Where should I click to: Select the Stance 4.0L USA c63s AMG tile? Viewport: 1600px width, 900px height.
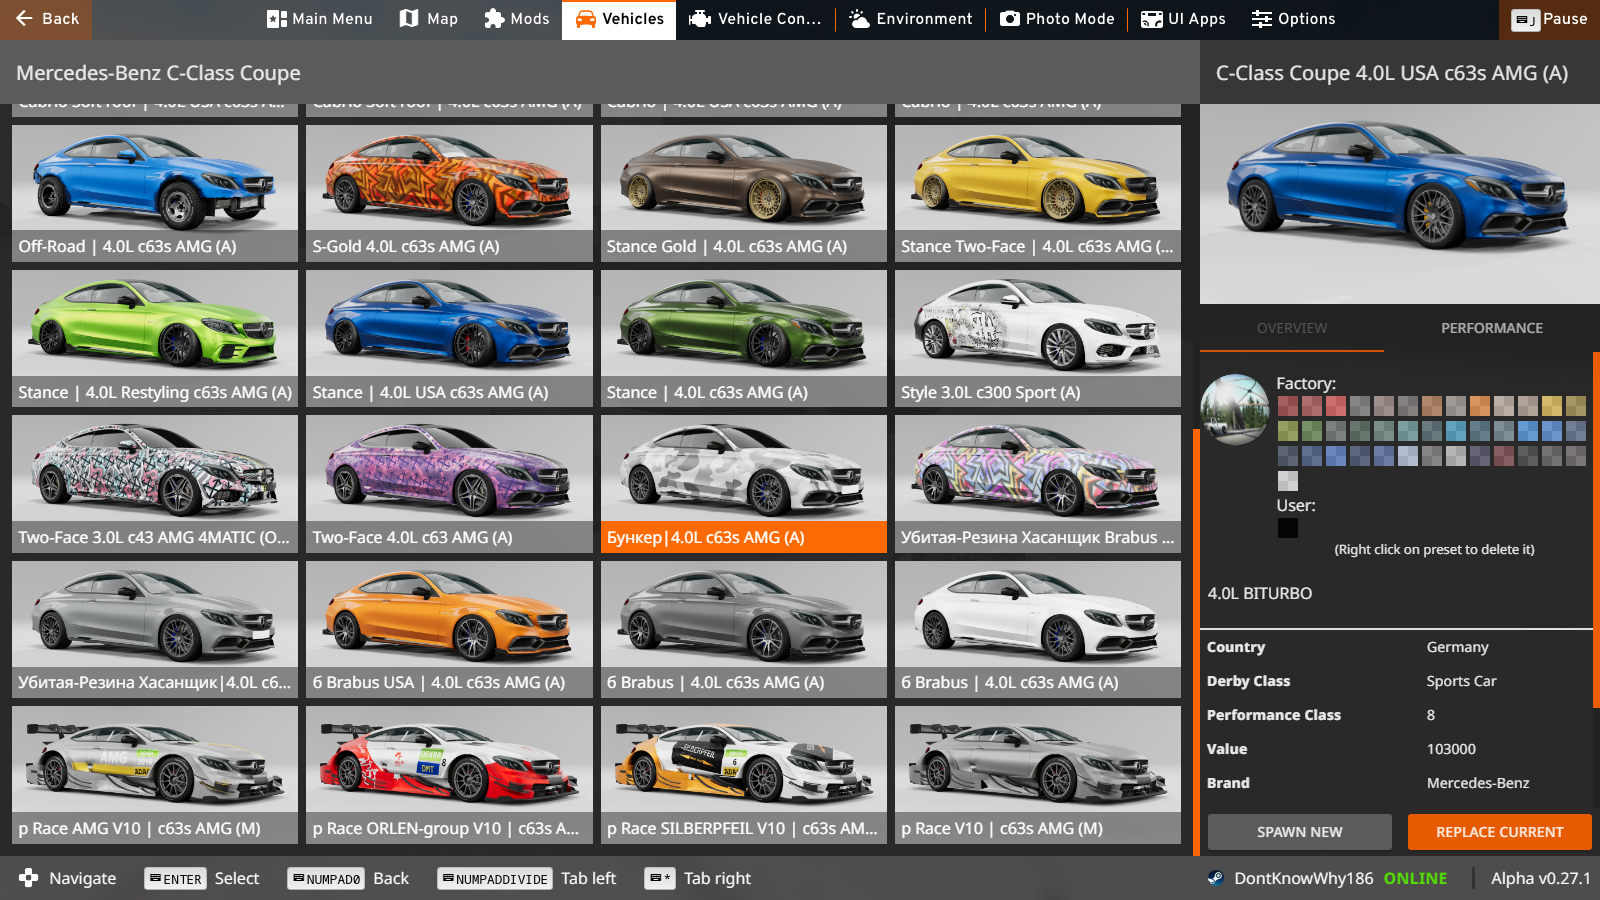point(449,338)
